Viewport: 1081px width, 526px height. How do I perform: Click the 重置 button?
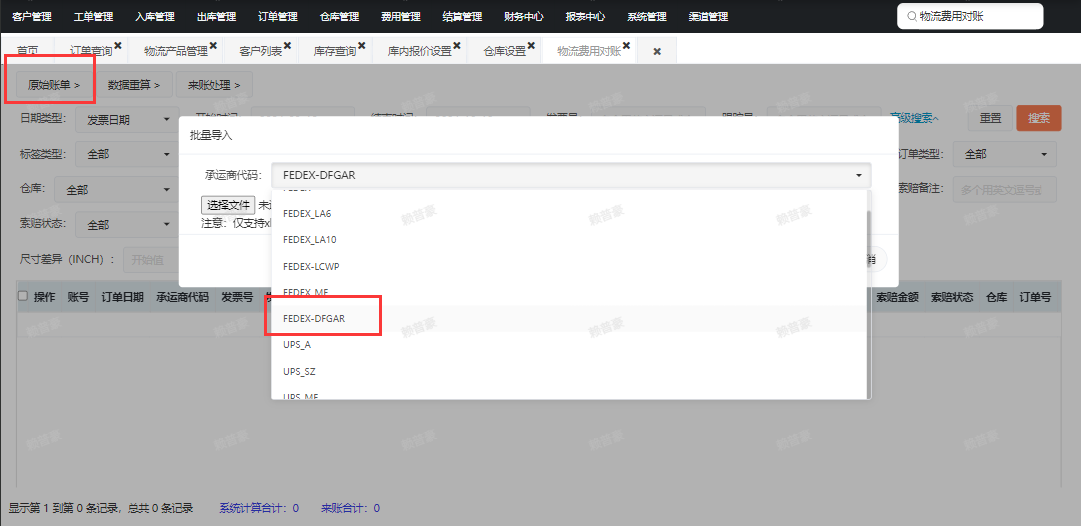pyautogui.click(x=990, y=118)
